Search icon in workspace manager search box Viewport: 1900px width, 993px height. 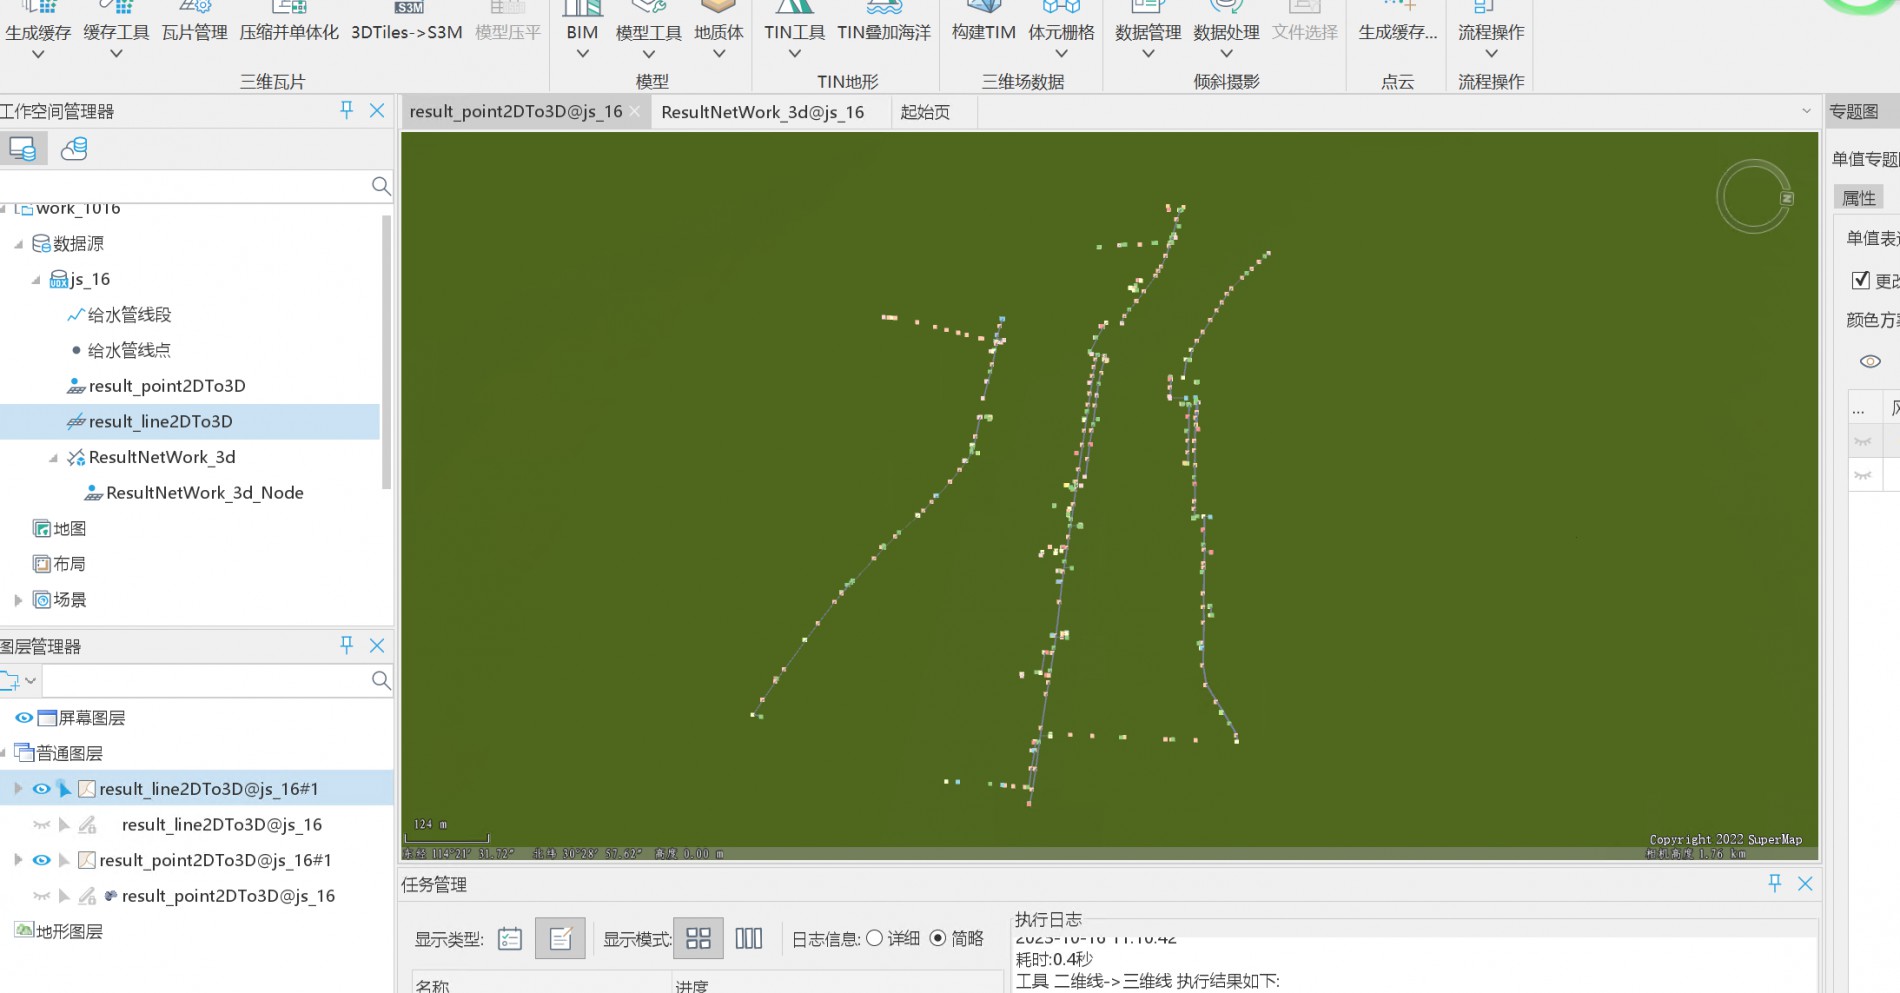click(x=380, y=186)
